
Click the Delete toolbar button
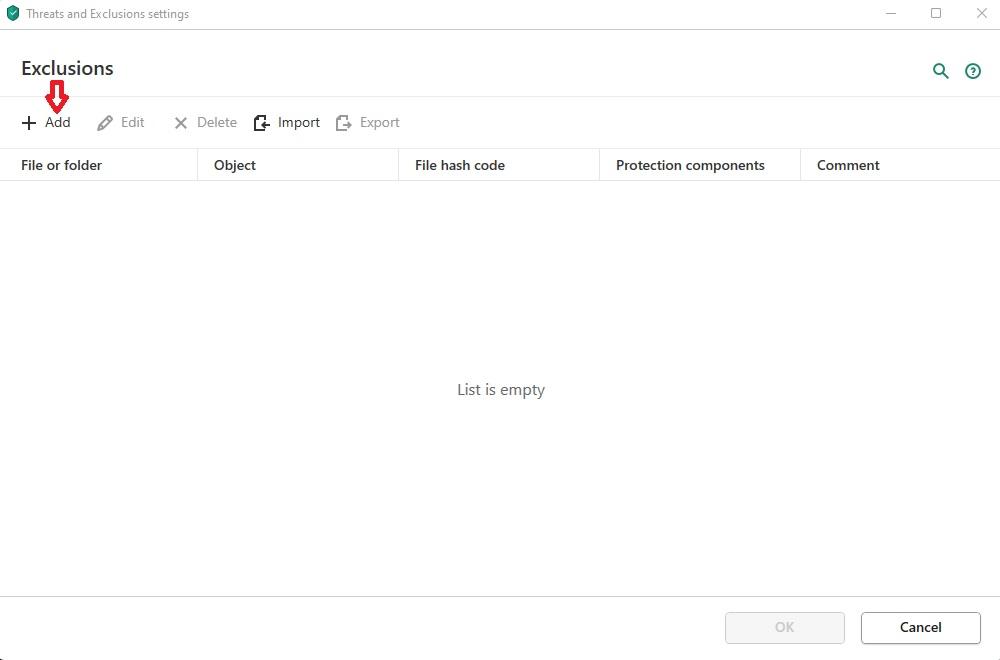pos(205,122)
